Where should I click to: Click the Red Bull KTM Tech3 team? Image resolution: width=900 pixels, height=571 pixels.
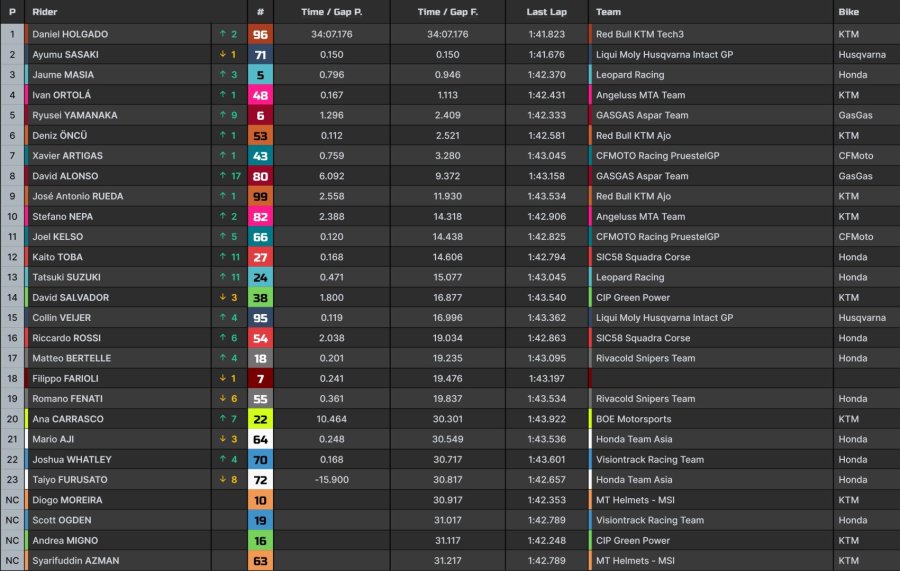pyautogui.click(x=639, y=34)
